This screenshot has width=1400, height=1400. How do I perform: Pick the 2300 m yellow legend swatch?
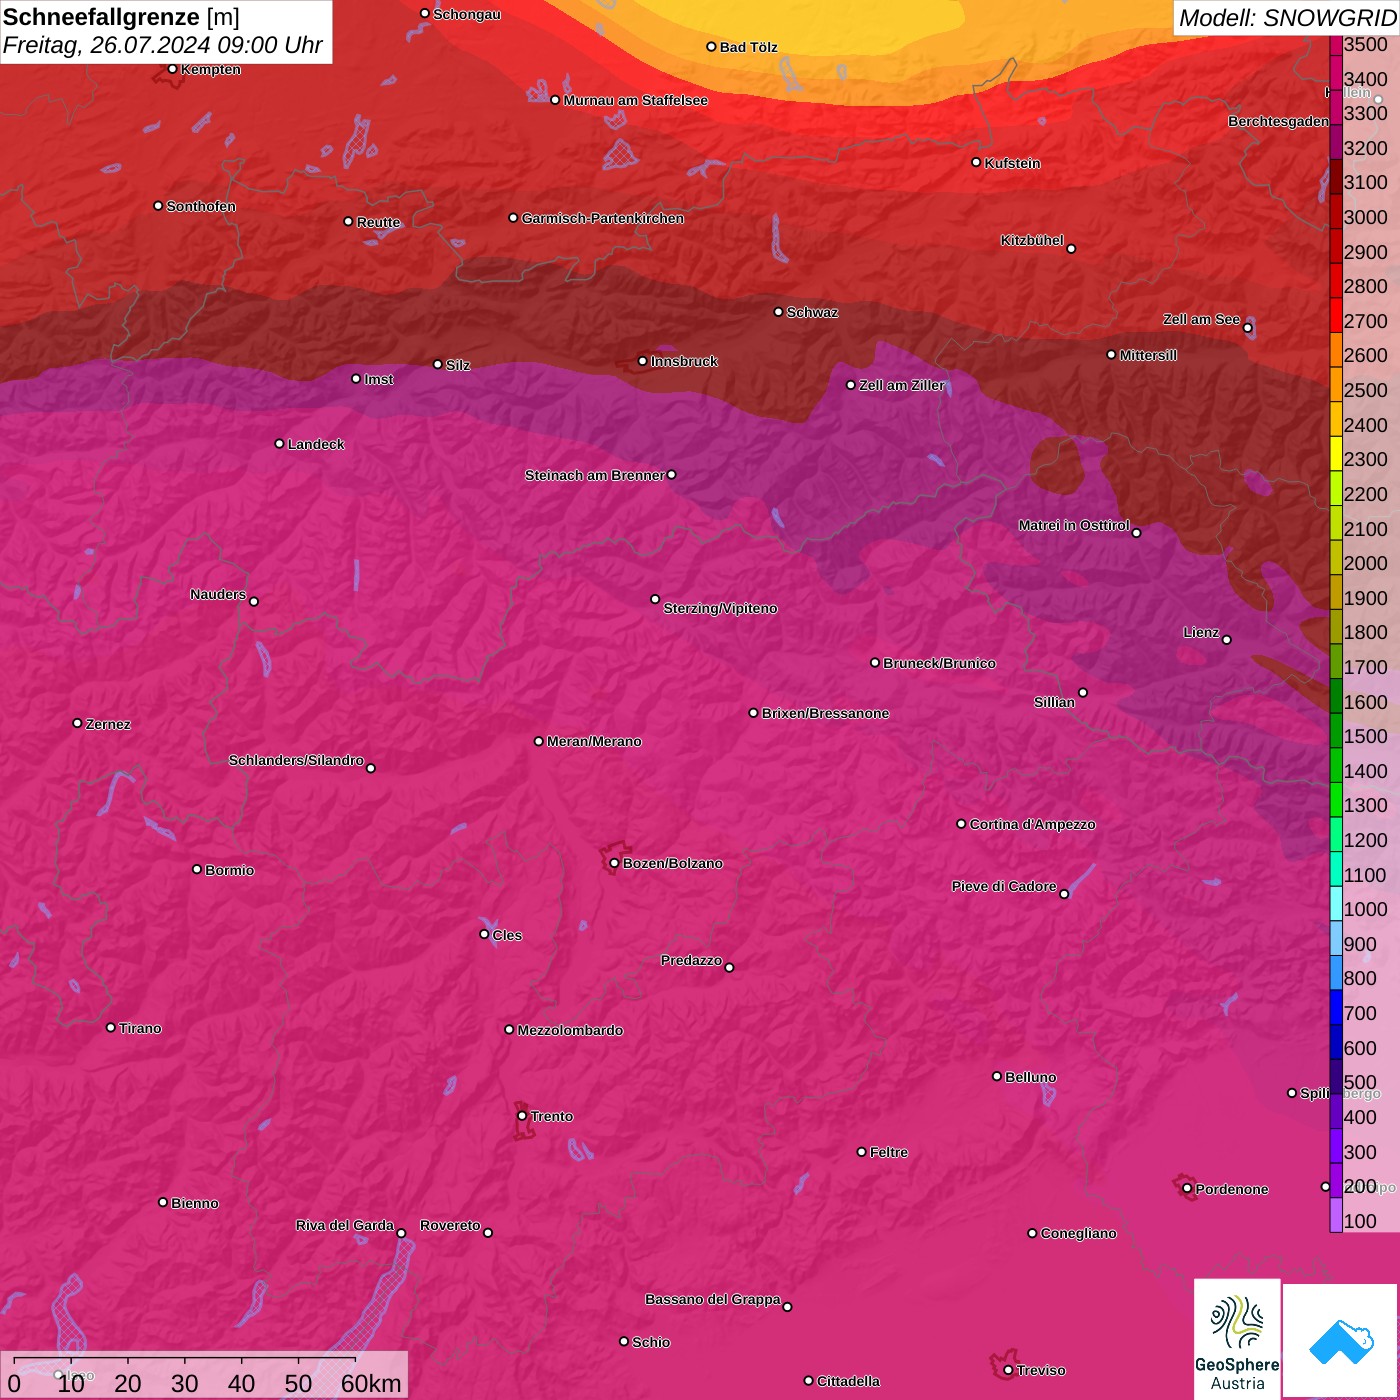point(1335,452)
